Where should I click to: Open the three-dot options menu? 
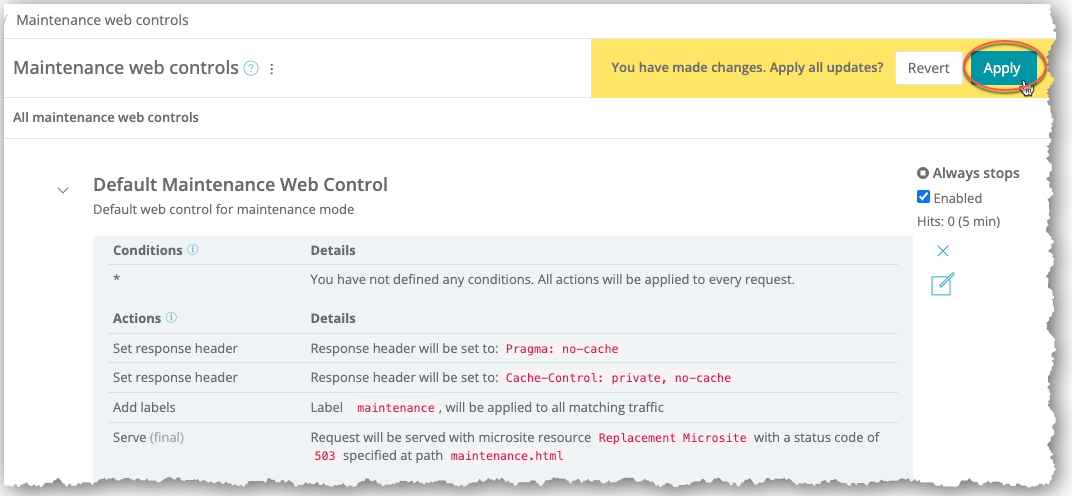point(272,69)
